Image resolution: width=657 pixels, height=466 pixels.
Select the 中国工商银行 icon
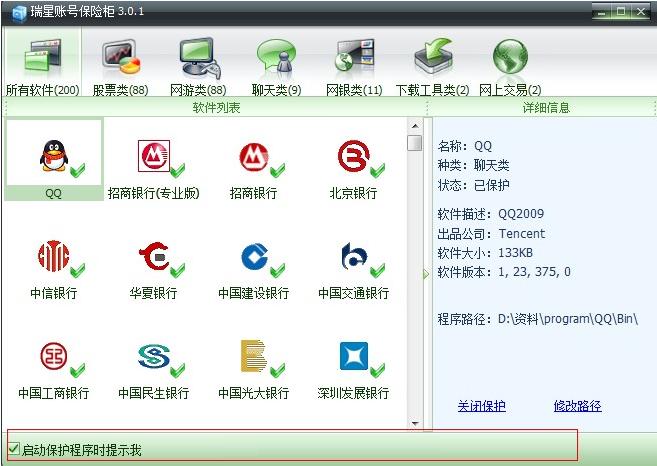[54, 356]
